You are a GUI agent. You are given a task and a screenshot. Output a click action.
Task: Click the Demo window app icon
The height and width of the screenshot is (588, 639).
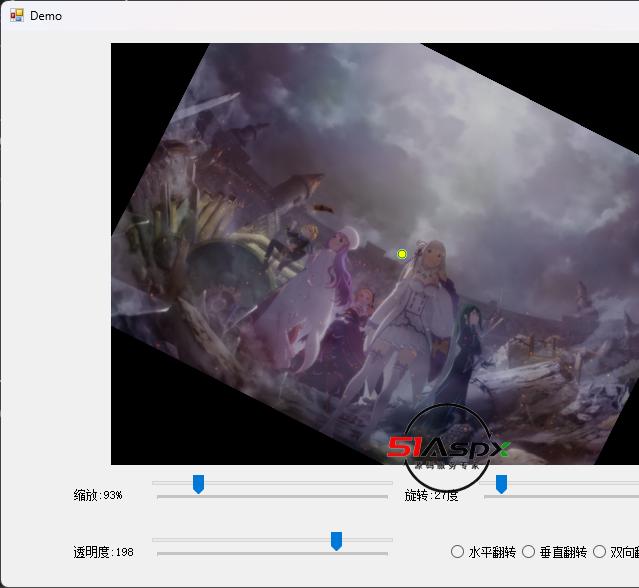pyautogui.click(x=17, y=15)
